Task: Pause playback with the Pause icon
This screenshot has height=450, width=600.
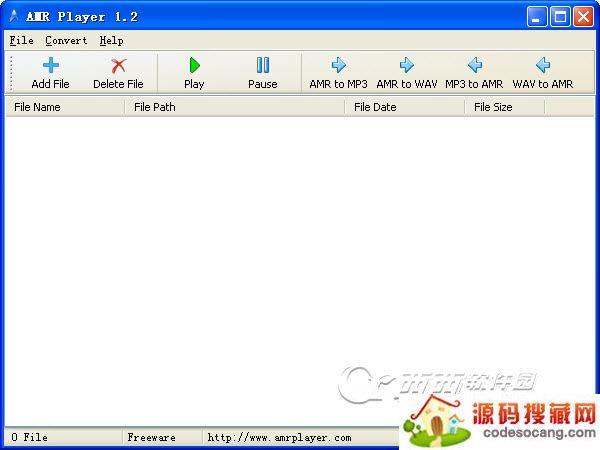Action: pyautogui.click(x=262, y=65)
